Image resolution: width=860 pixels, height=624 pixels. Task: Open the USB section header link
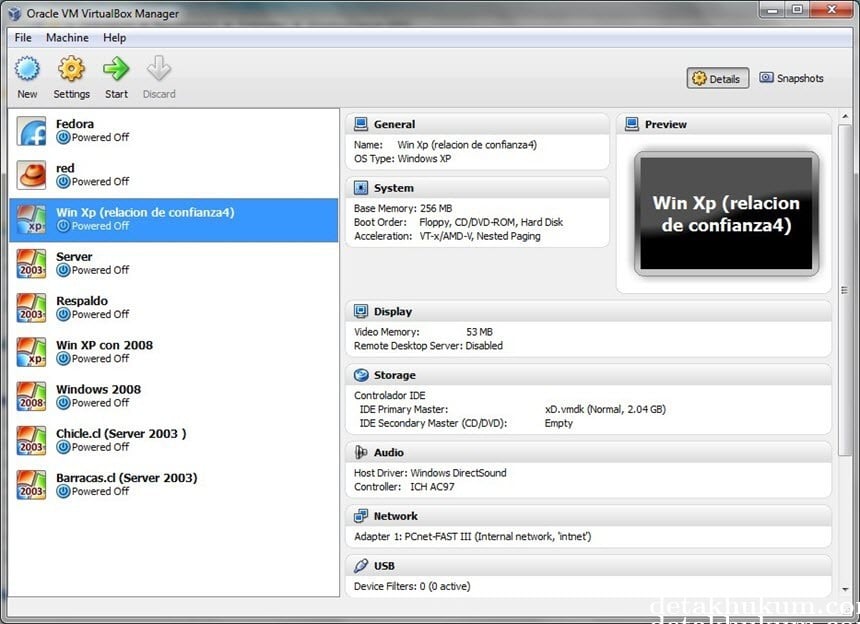384,566
